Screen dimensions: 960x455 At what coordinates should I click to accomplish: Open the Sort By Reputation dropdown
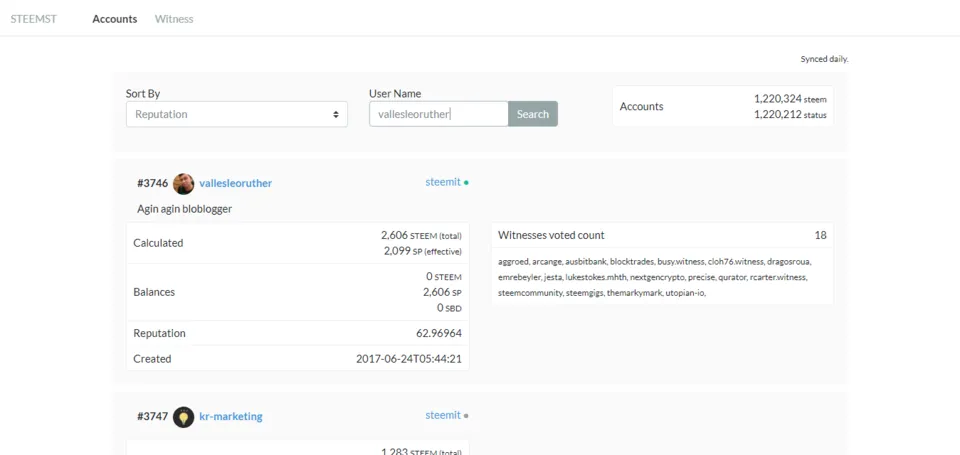pyautogui.click(x=237, y=114)
